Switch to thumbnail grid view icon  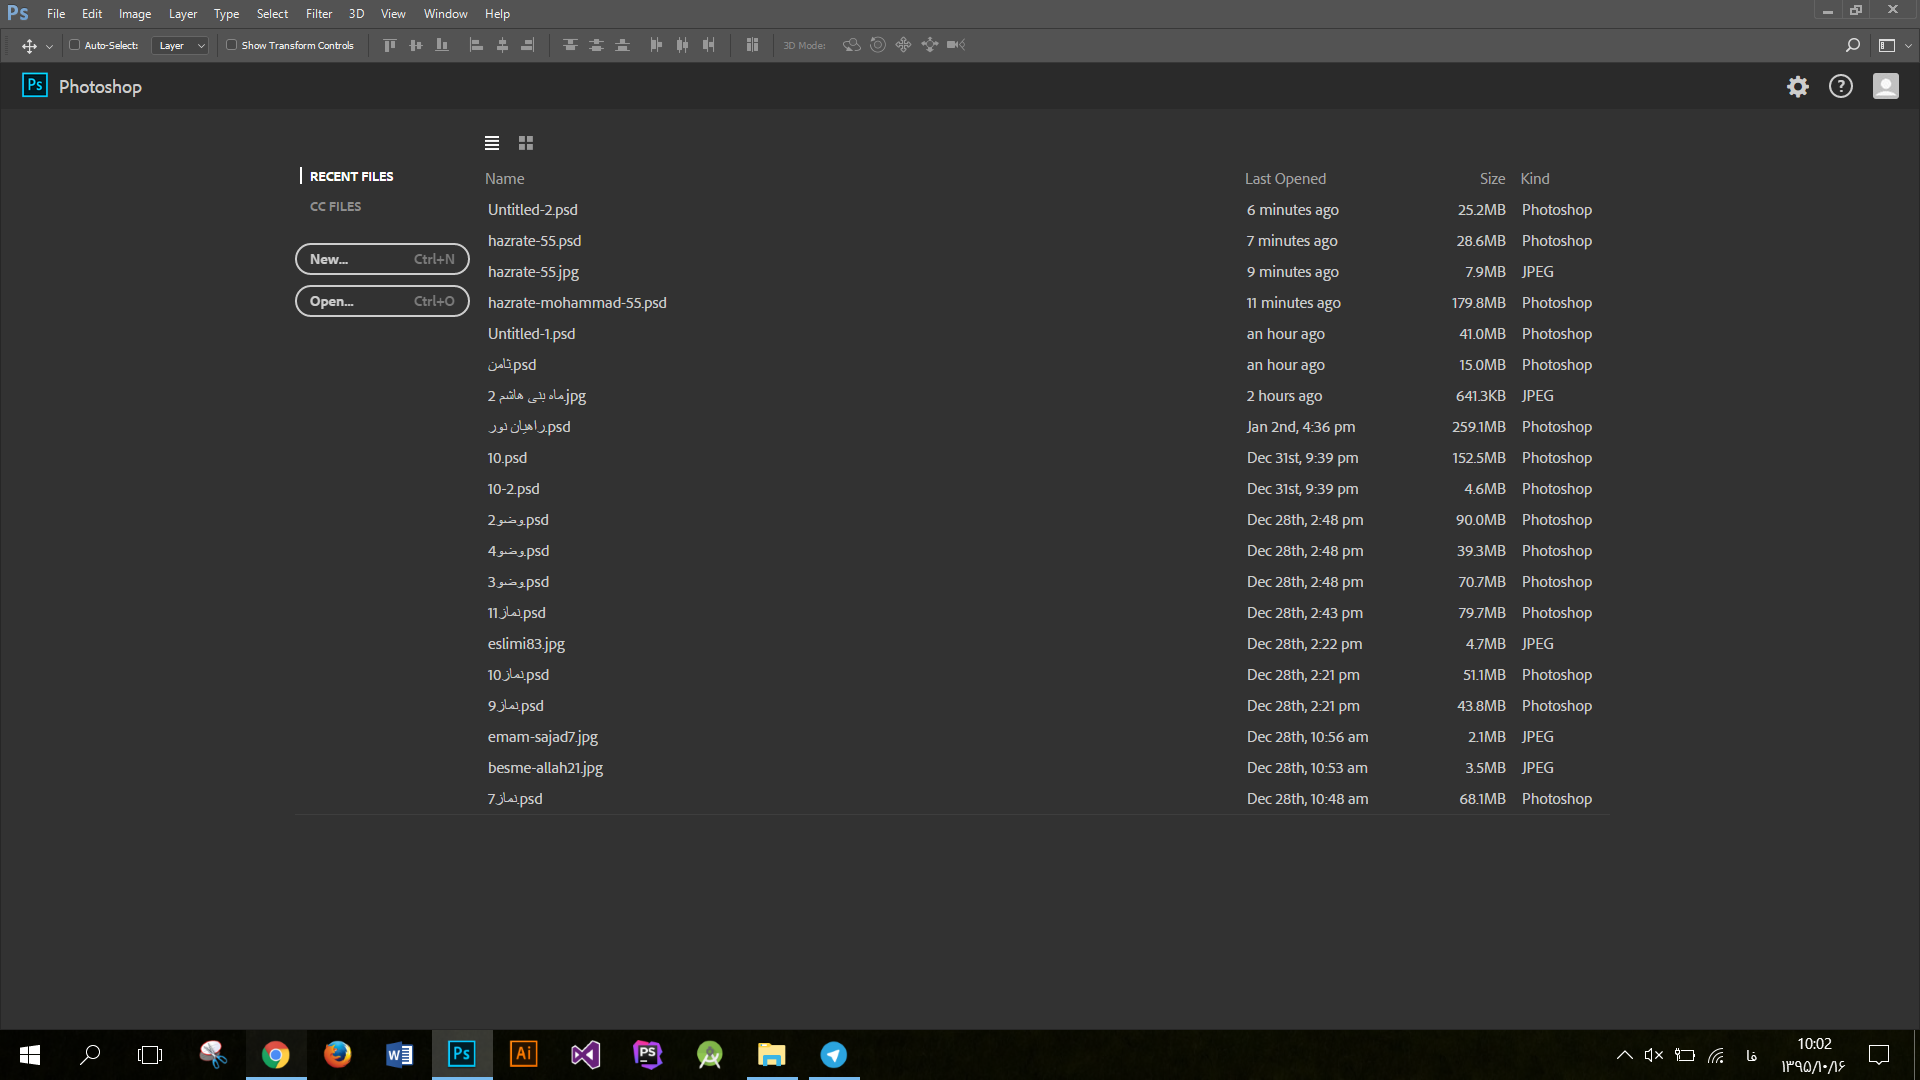526,143
